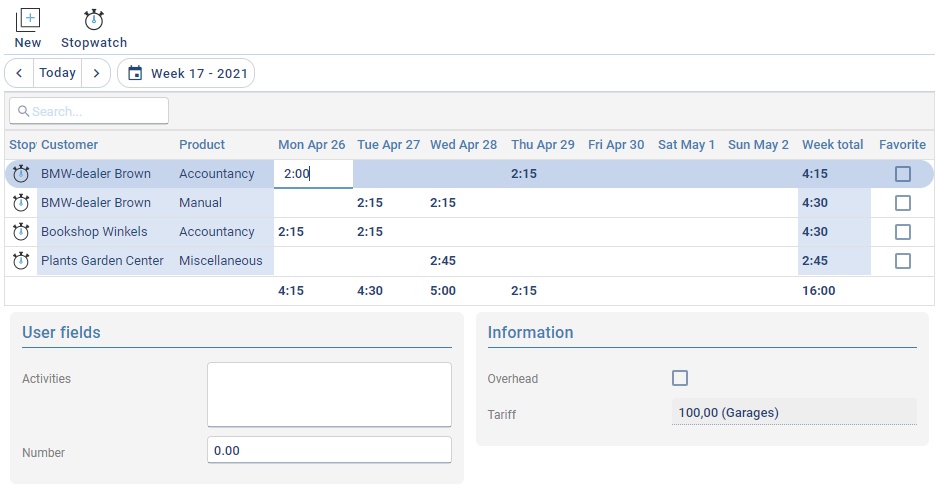Select the 2:45 Wednesday cell for Plants Garden Center

443,261
